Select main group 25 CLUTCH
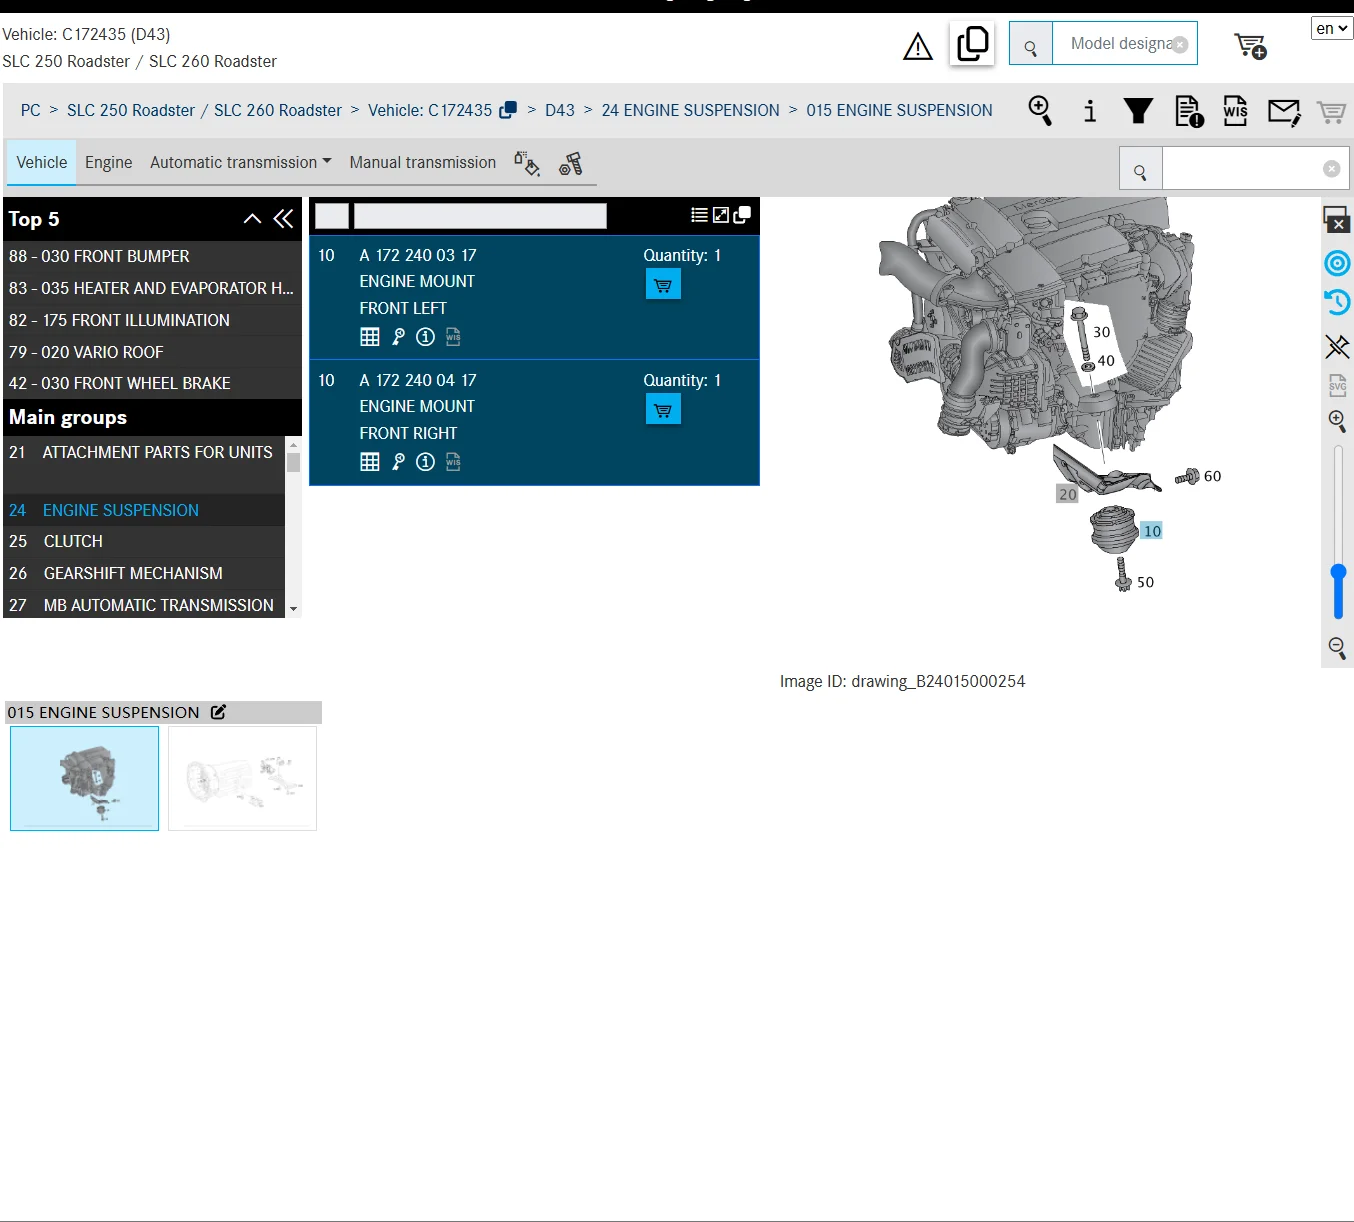This screenshot has width=1354, height=1222. pyautogui.click(x=144, y=541)
